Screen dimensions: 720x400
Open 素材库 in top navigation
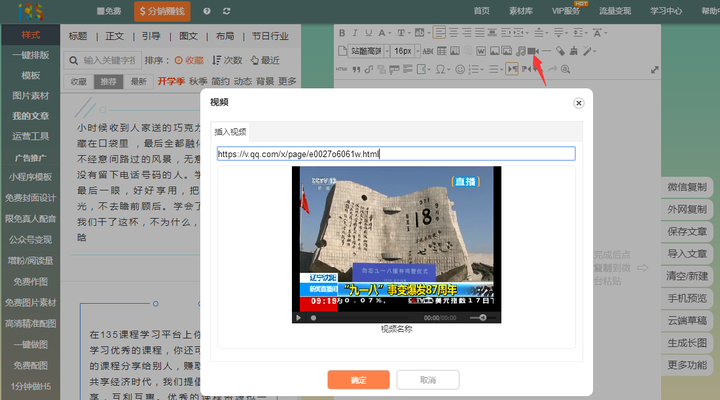[x=521, y=11]
